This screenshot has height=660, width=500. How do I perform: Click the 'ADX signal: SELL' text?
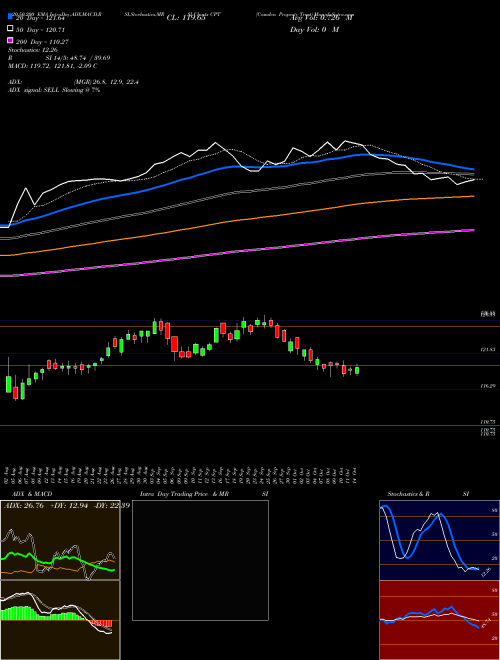coord(54,90)
